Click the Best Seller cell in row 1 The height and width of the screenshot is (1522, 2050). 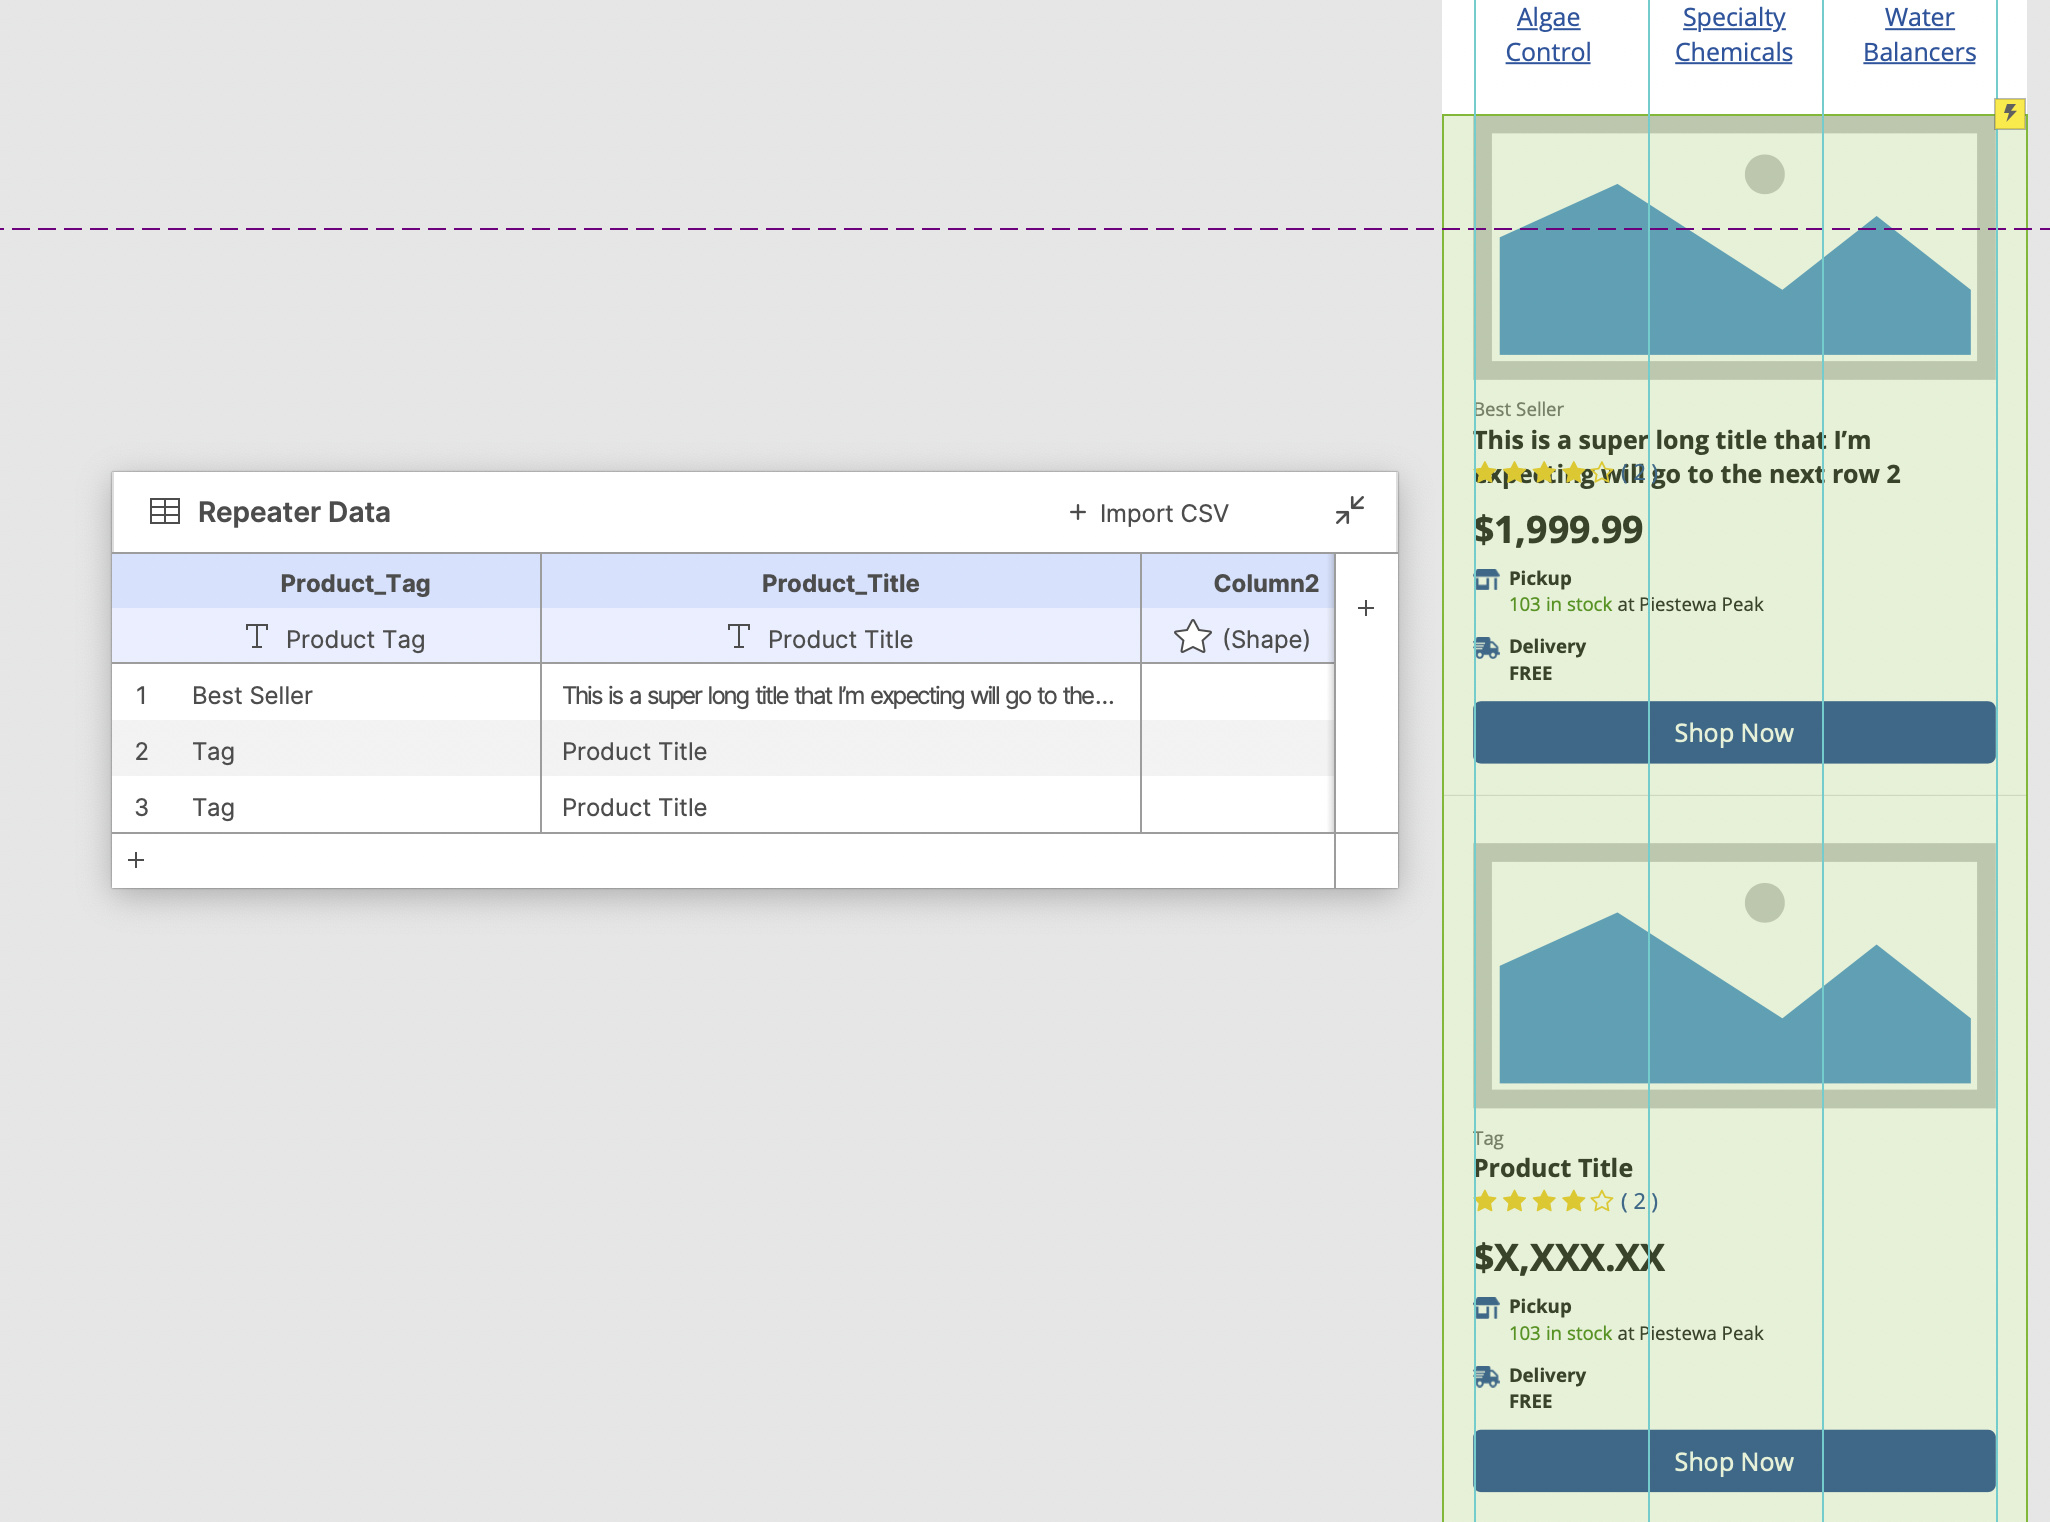coord(252,695)
